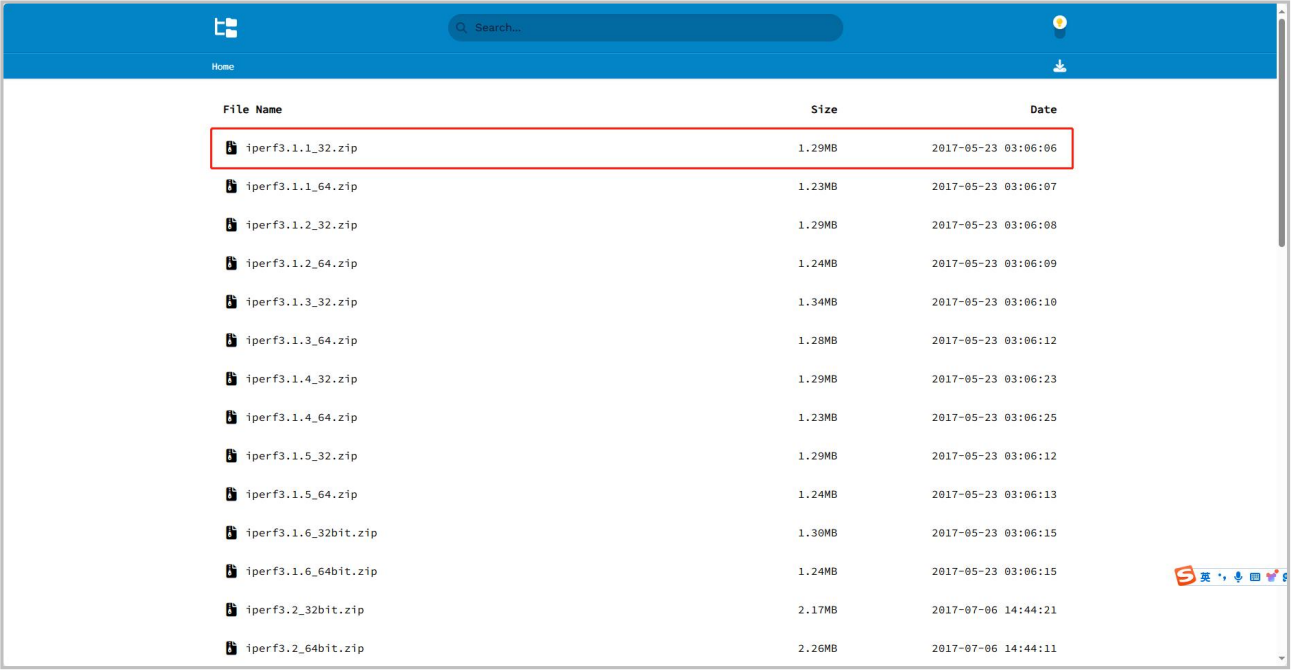Sort by the Date column header
The height and width of the screenshot is (670, 1291).
pyautogui.click(x=1043, y=110)
